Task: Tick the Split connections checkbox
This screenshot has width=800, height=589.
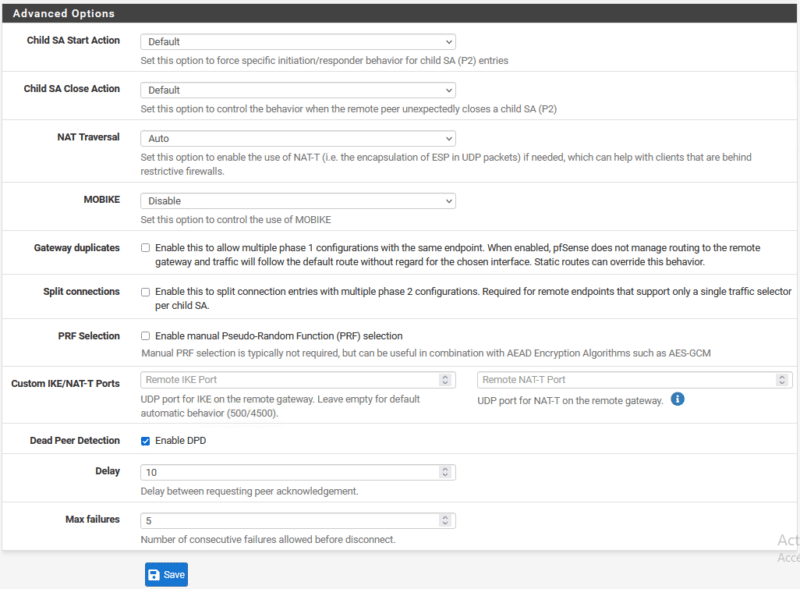Action: pos(146,292)
